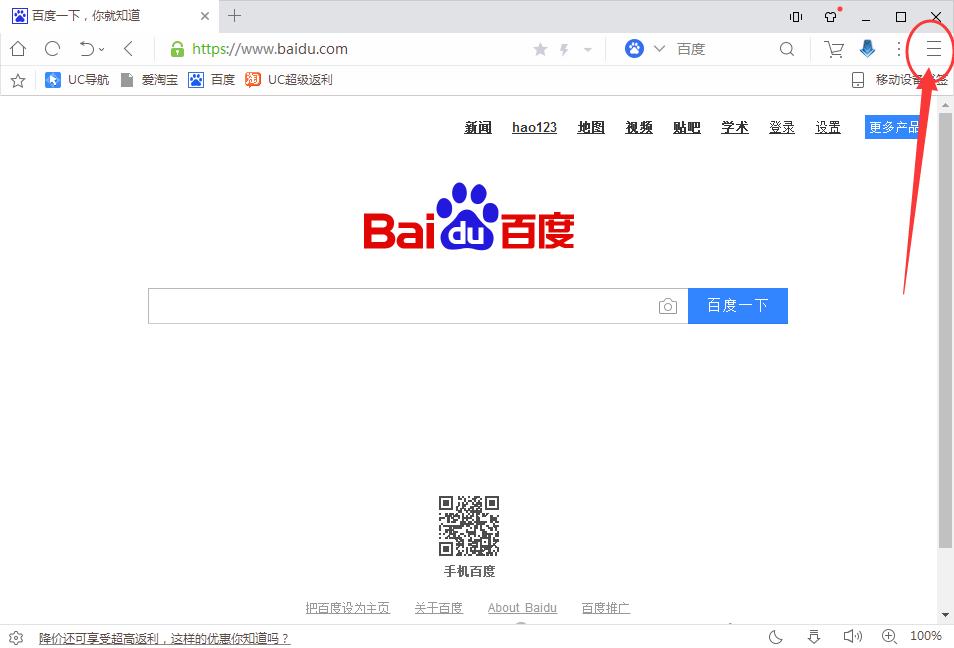Click the zoom magnifier plus icon
The height and width of the screenshot is (648, 954).
pos(890,636)
